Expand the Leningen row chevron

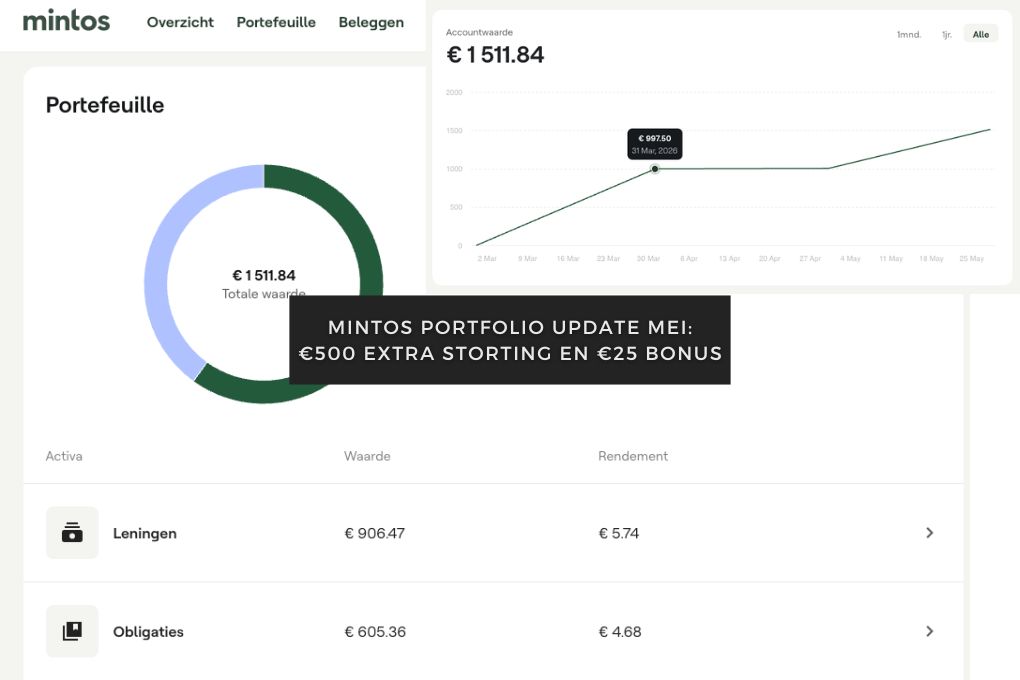coord(930,533)
